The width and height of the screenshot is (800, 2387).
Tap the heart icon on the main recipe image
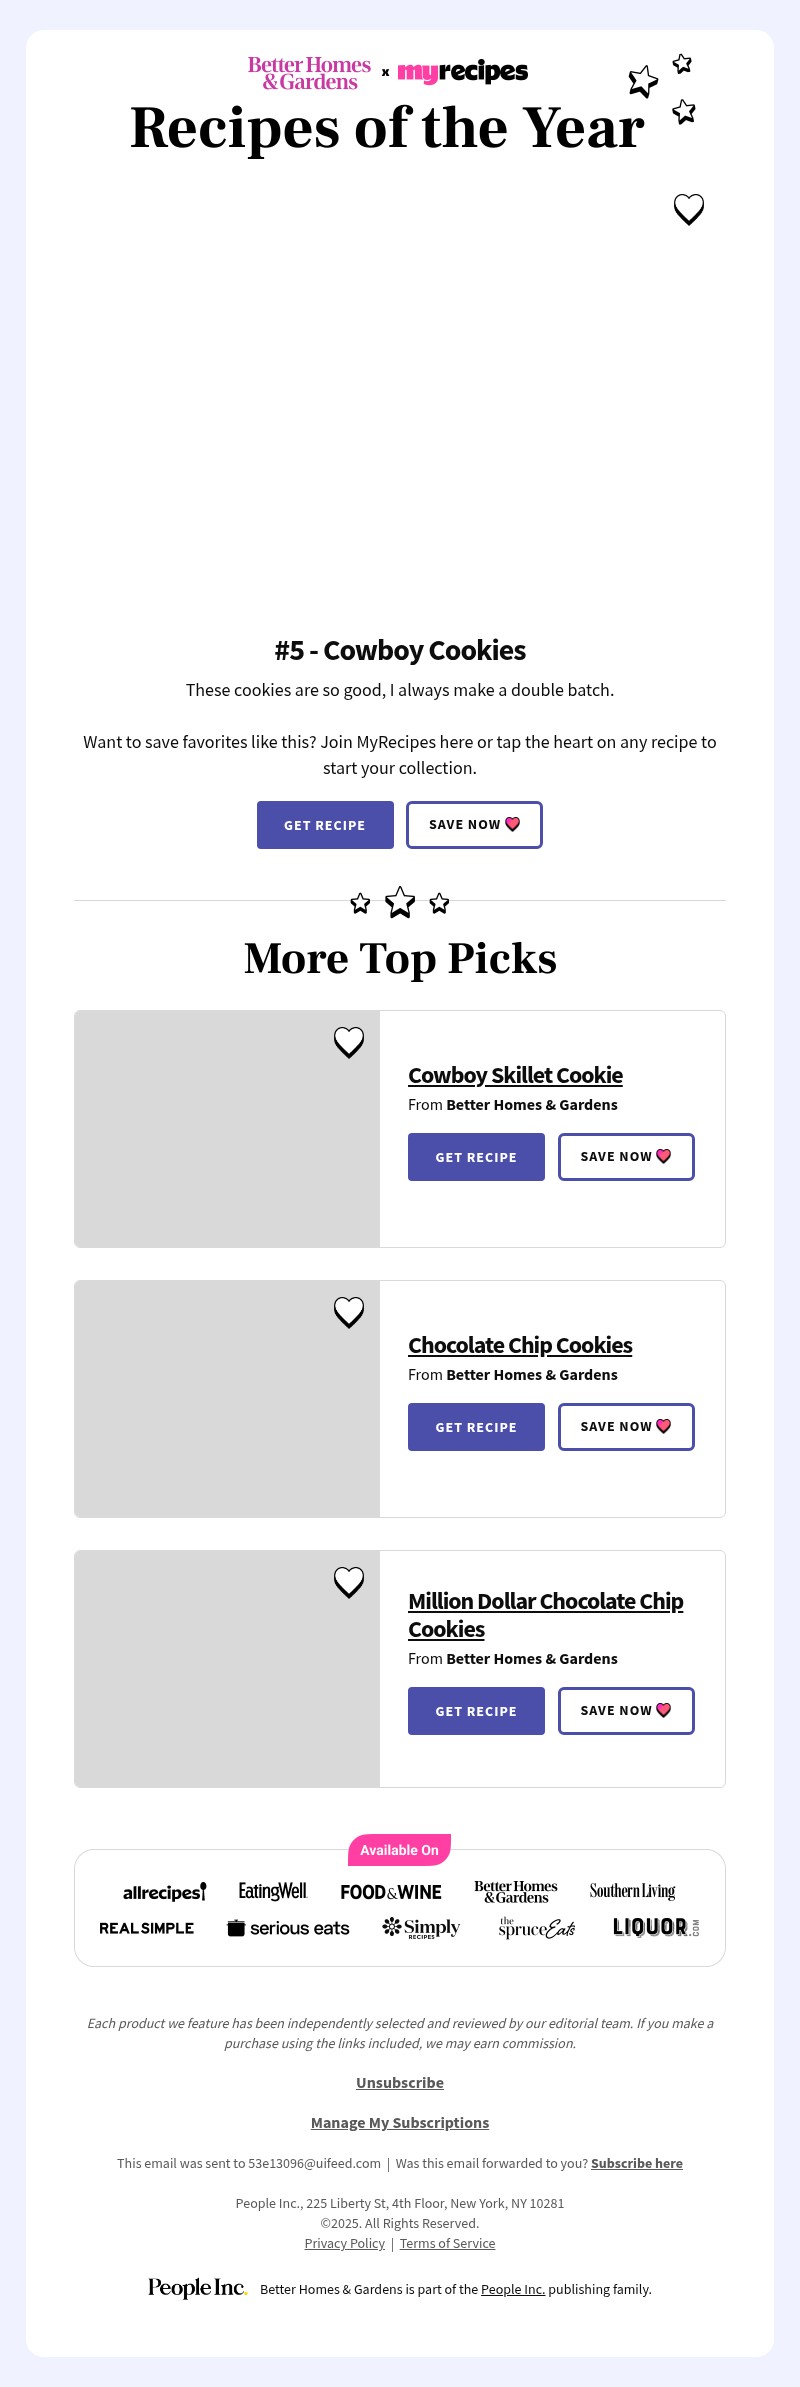point(688,209)
